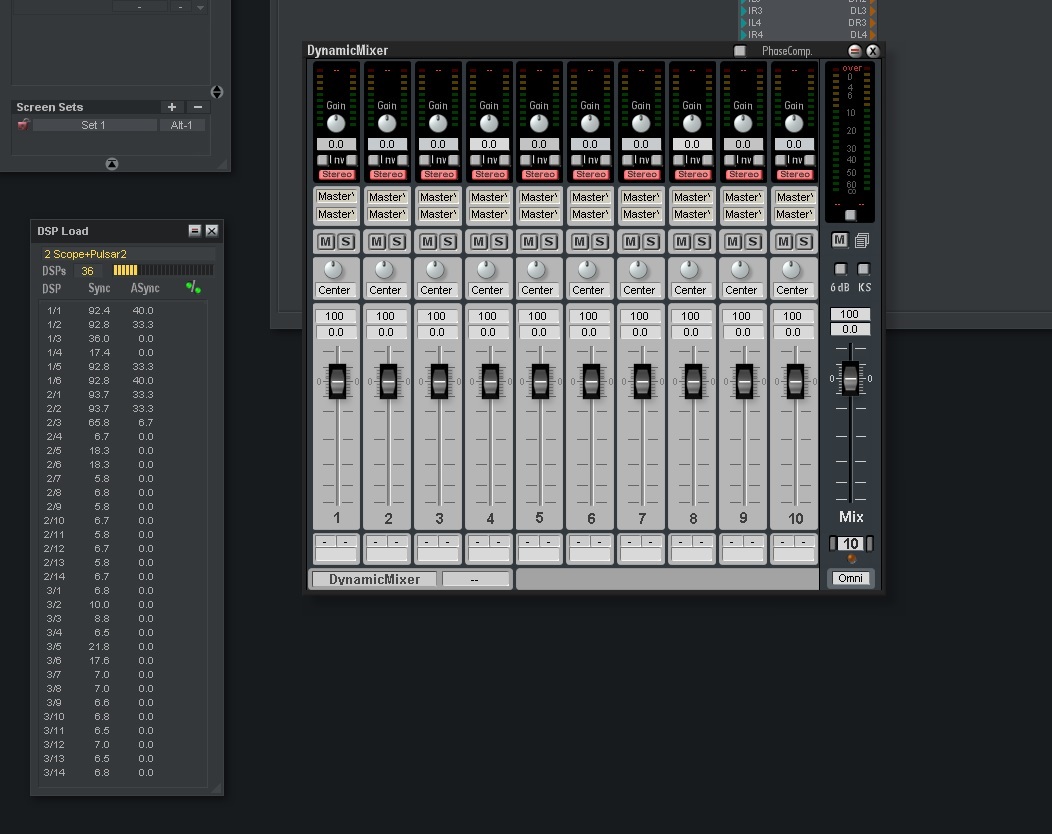Add a new screen set with the plus button

pyautogui.click(x=171, y=106)
